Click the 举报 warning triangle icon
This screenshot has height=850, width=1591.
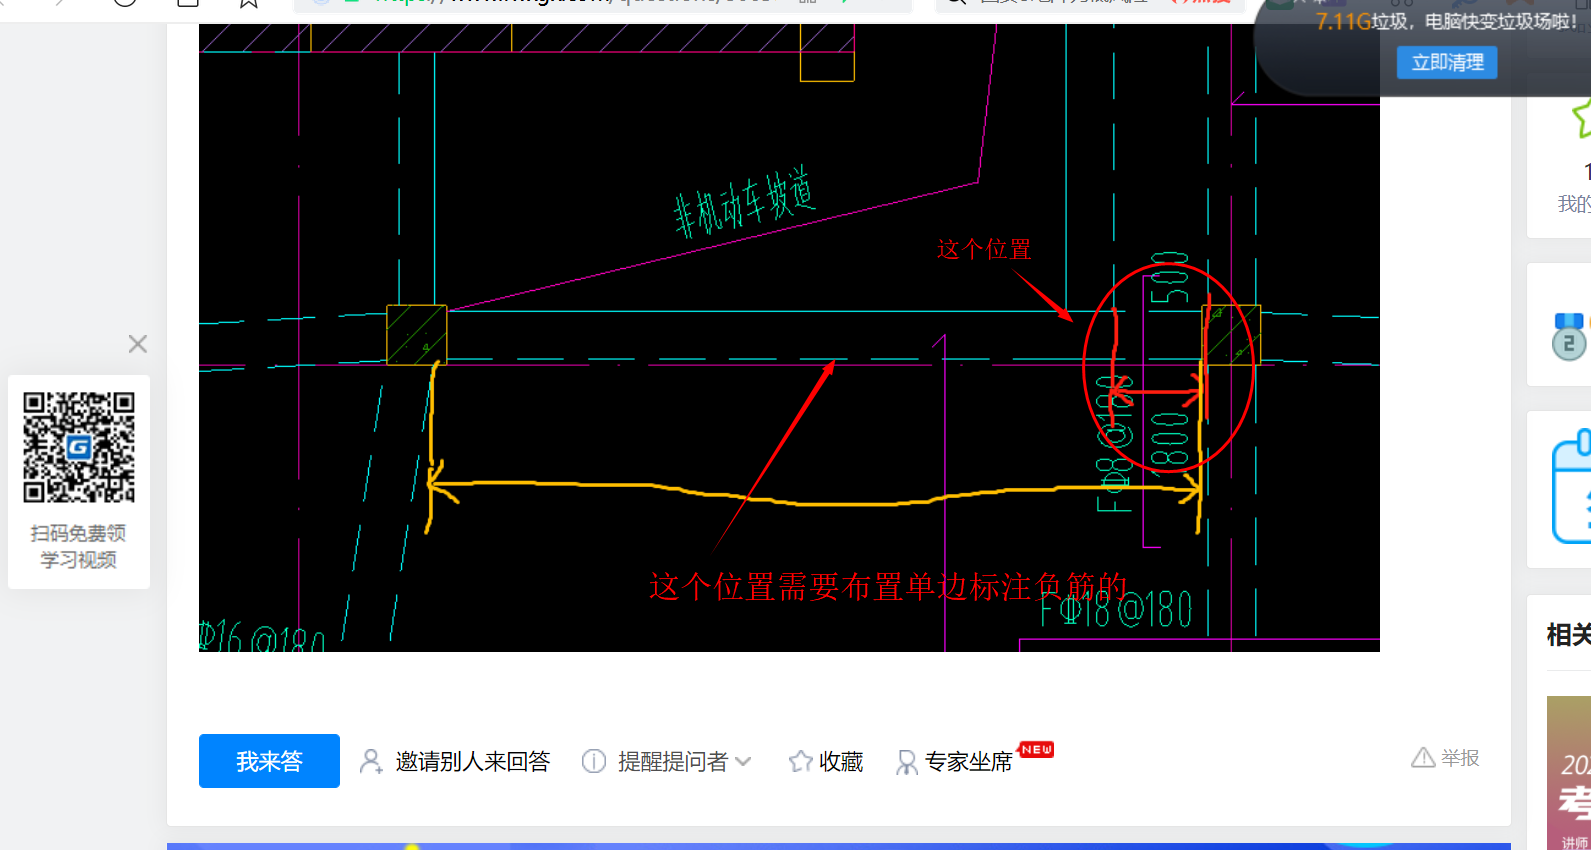click(x=1423, y=758)
